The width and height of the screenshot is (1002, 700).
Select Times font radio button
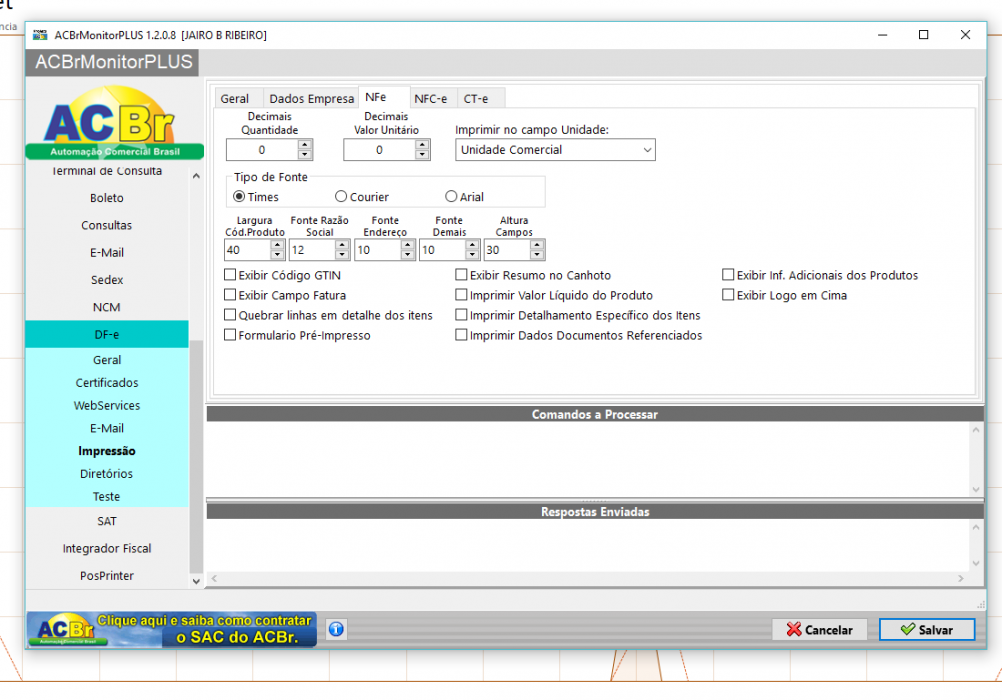click(x=239, y=196)
